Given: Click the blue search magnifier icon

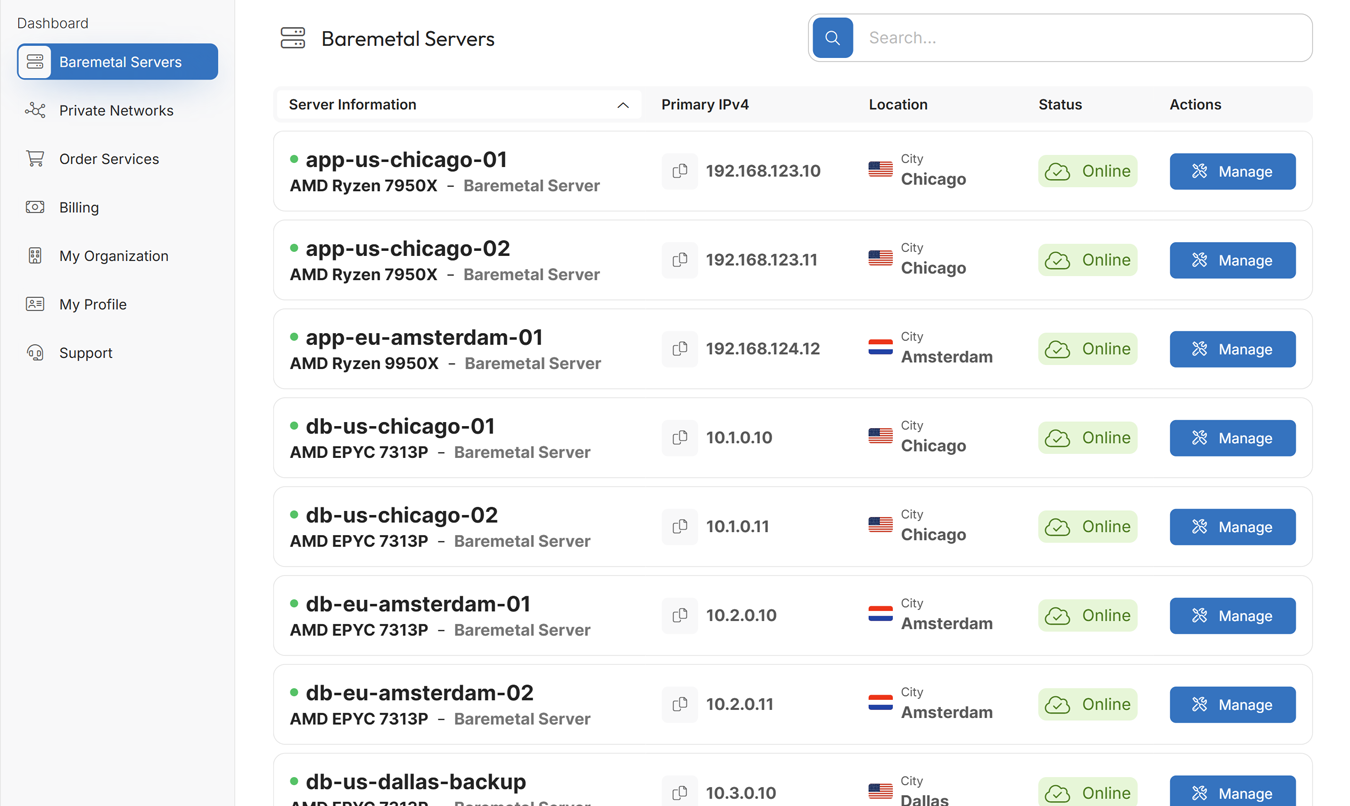Looking at the screenshot, I should click(x=832, y=38).
